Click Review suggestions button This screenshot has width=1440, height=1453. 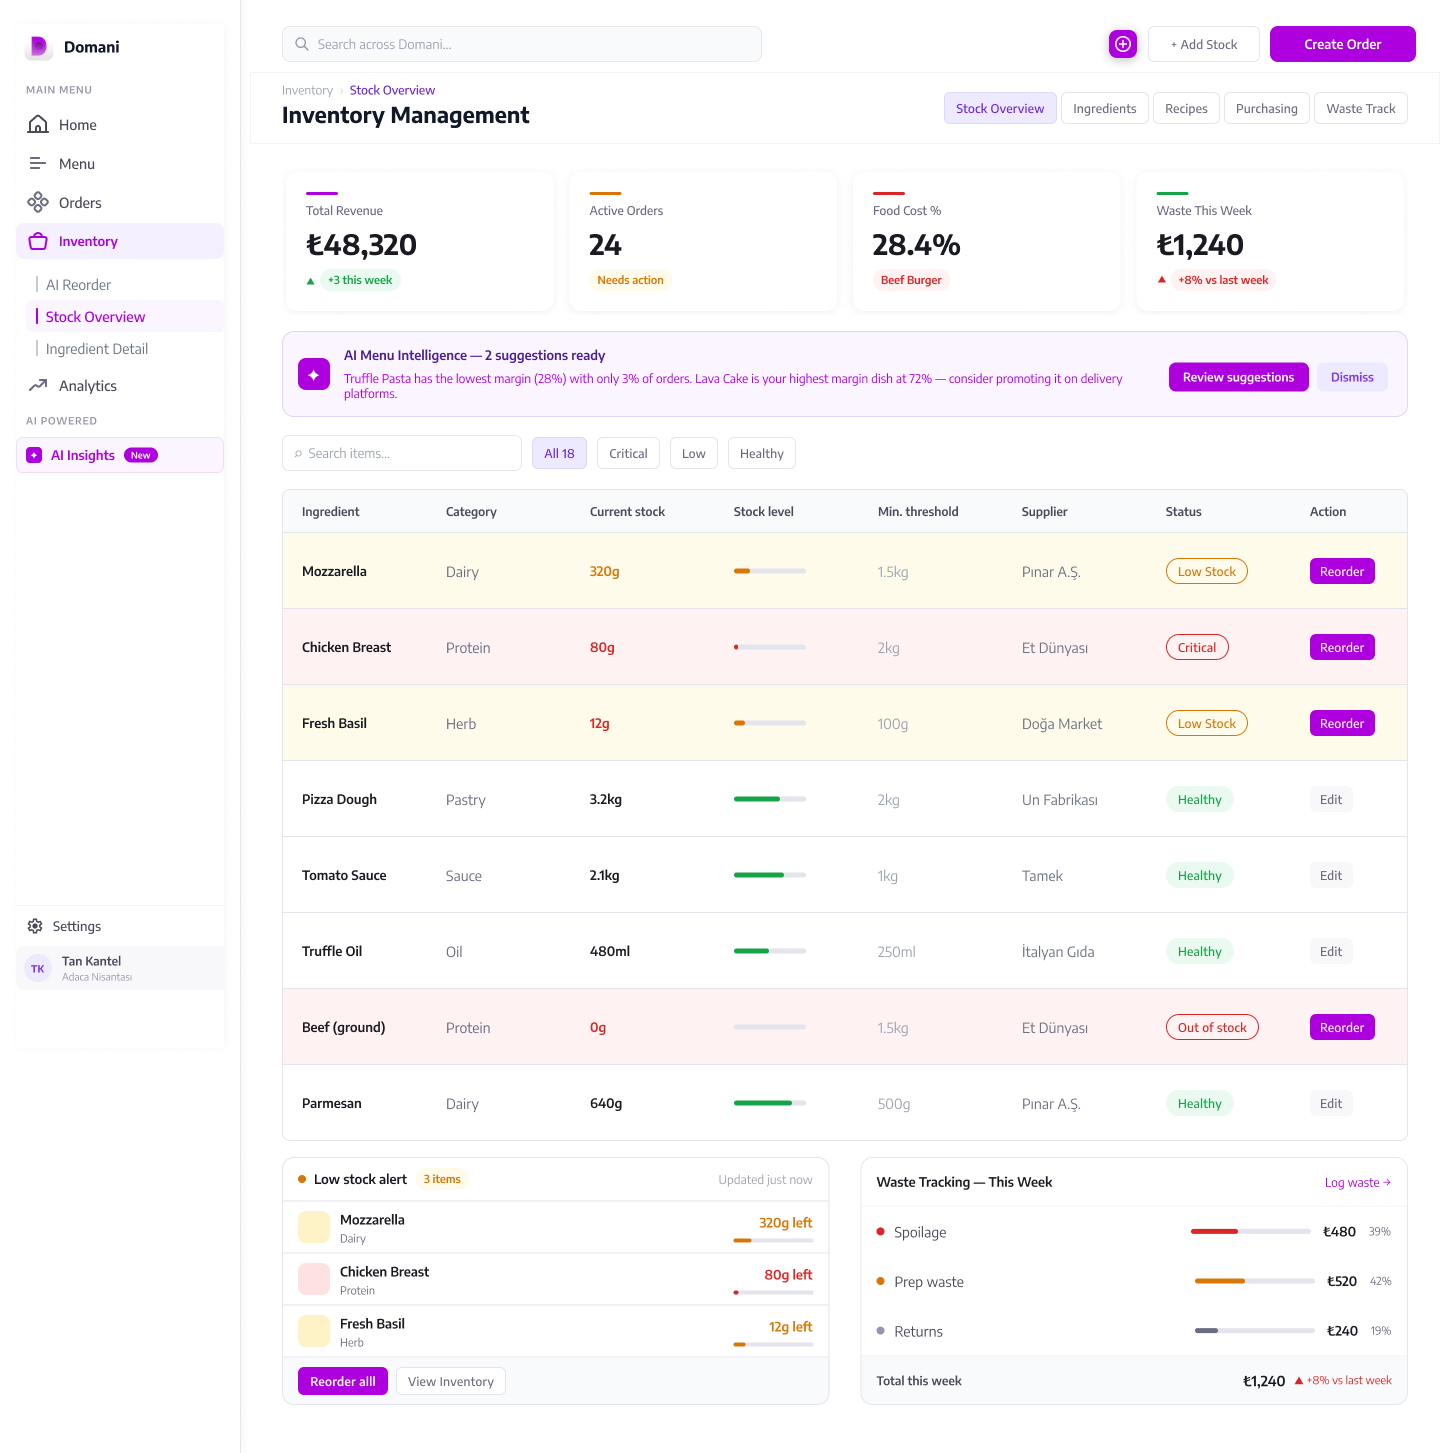pos(1238,377)
